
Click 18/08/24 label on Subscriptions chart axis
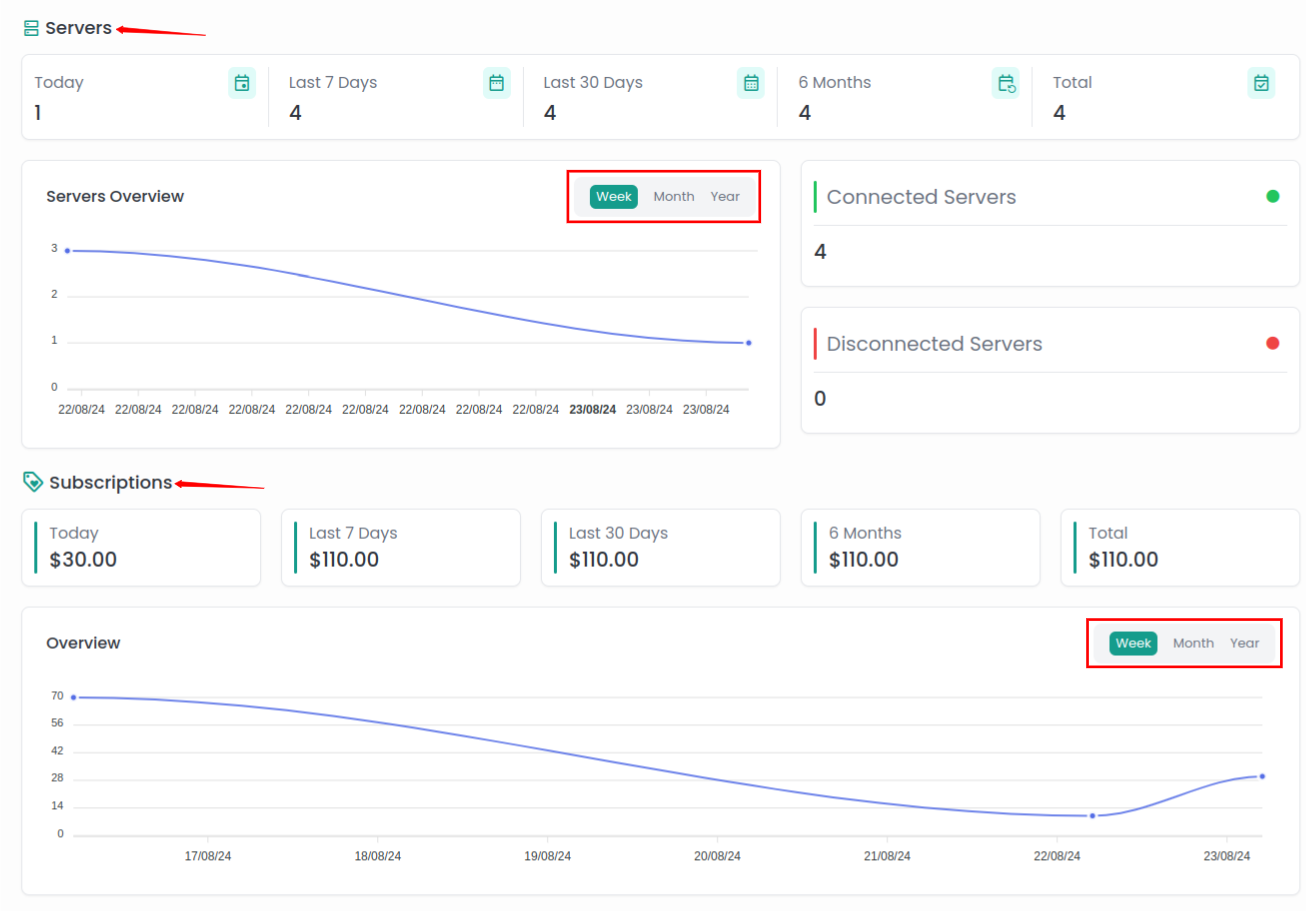[378, 857]
